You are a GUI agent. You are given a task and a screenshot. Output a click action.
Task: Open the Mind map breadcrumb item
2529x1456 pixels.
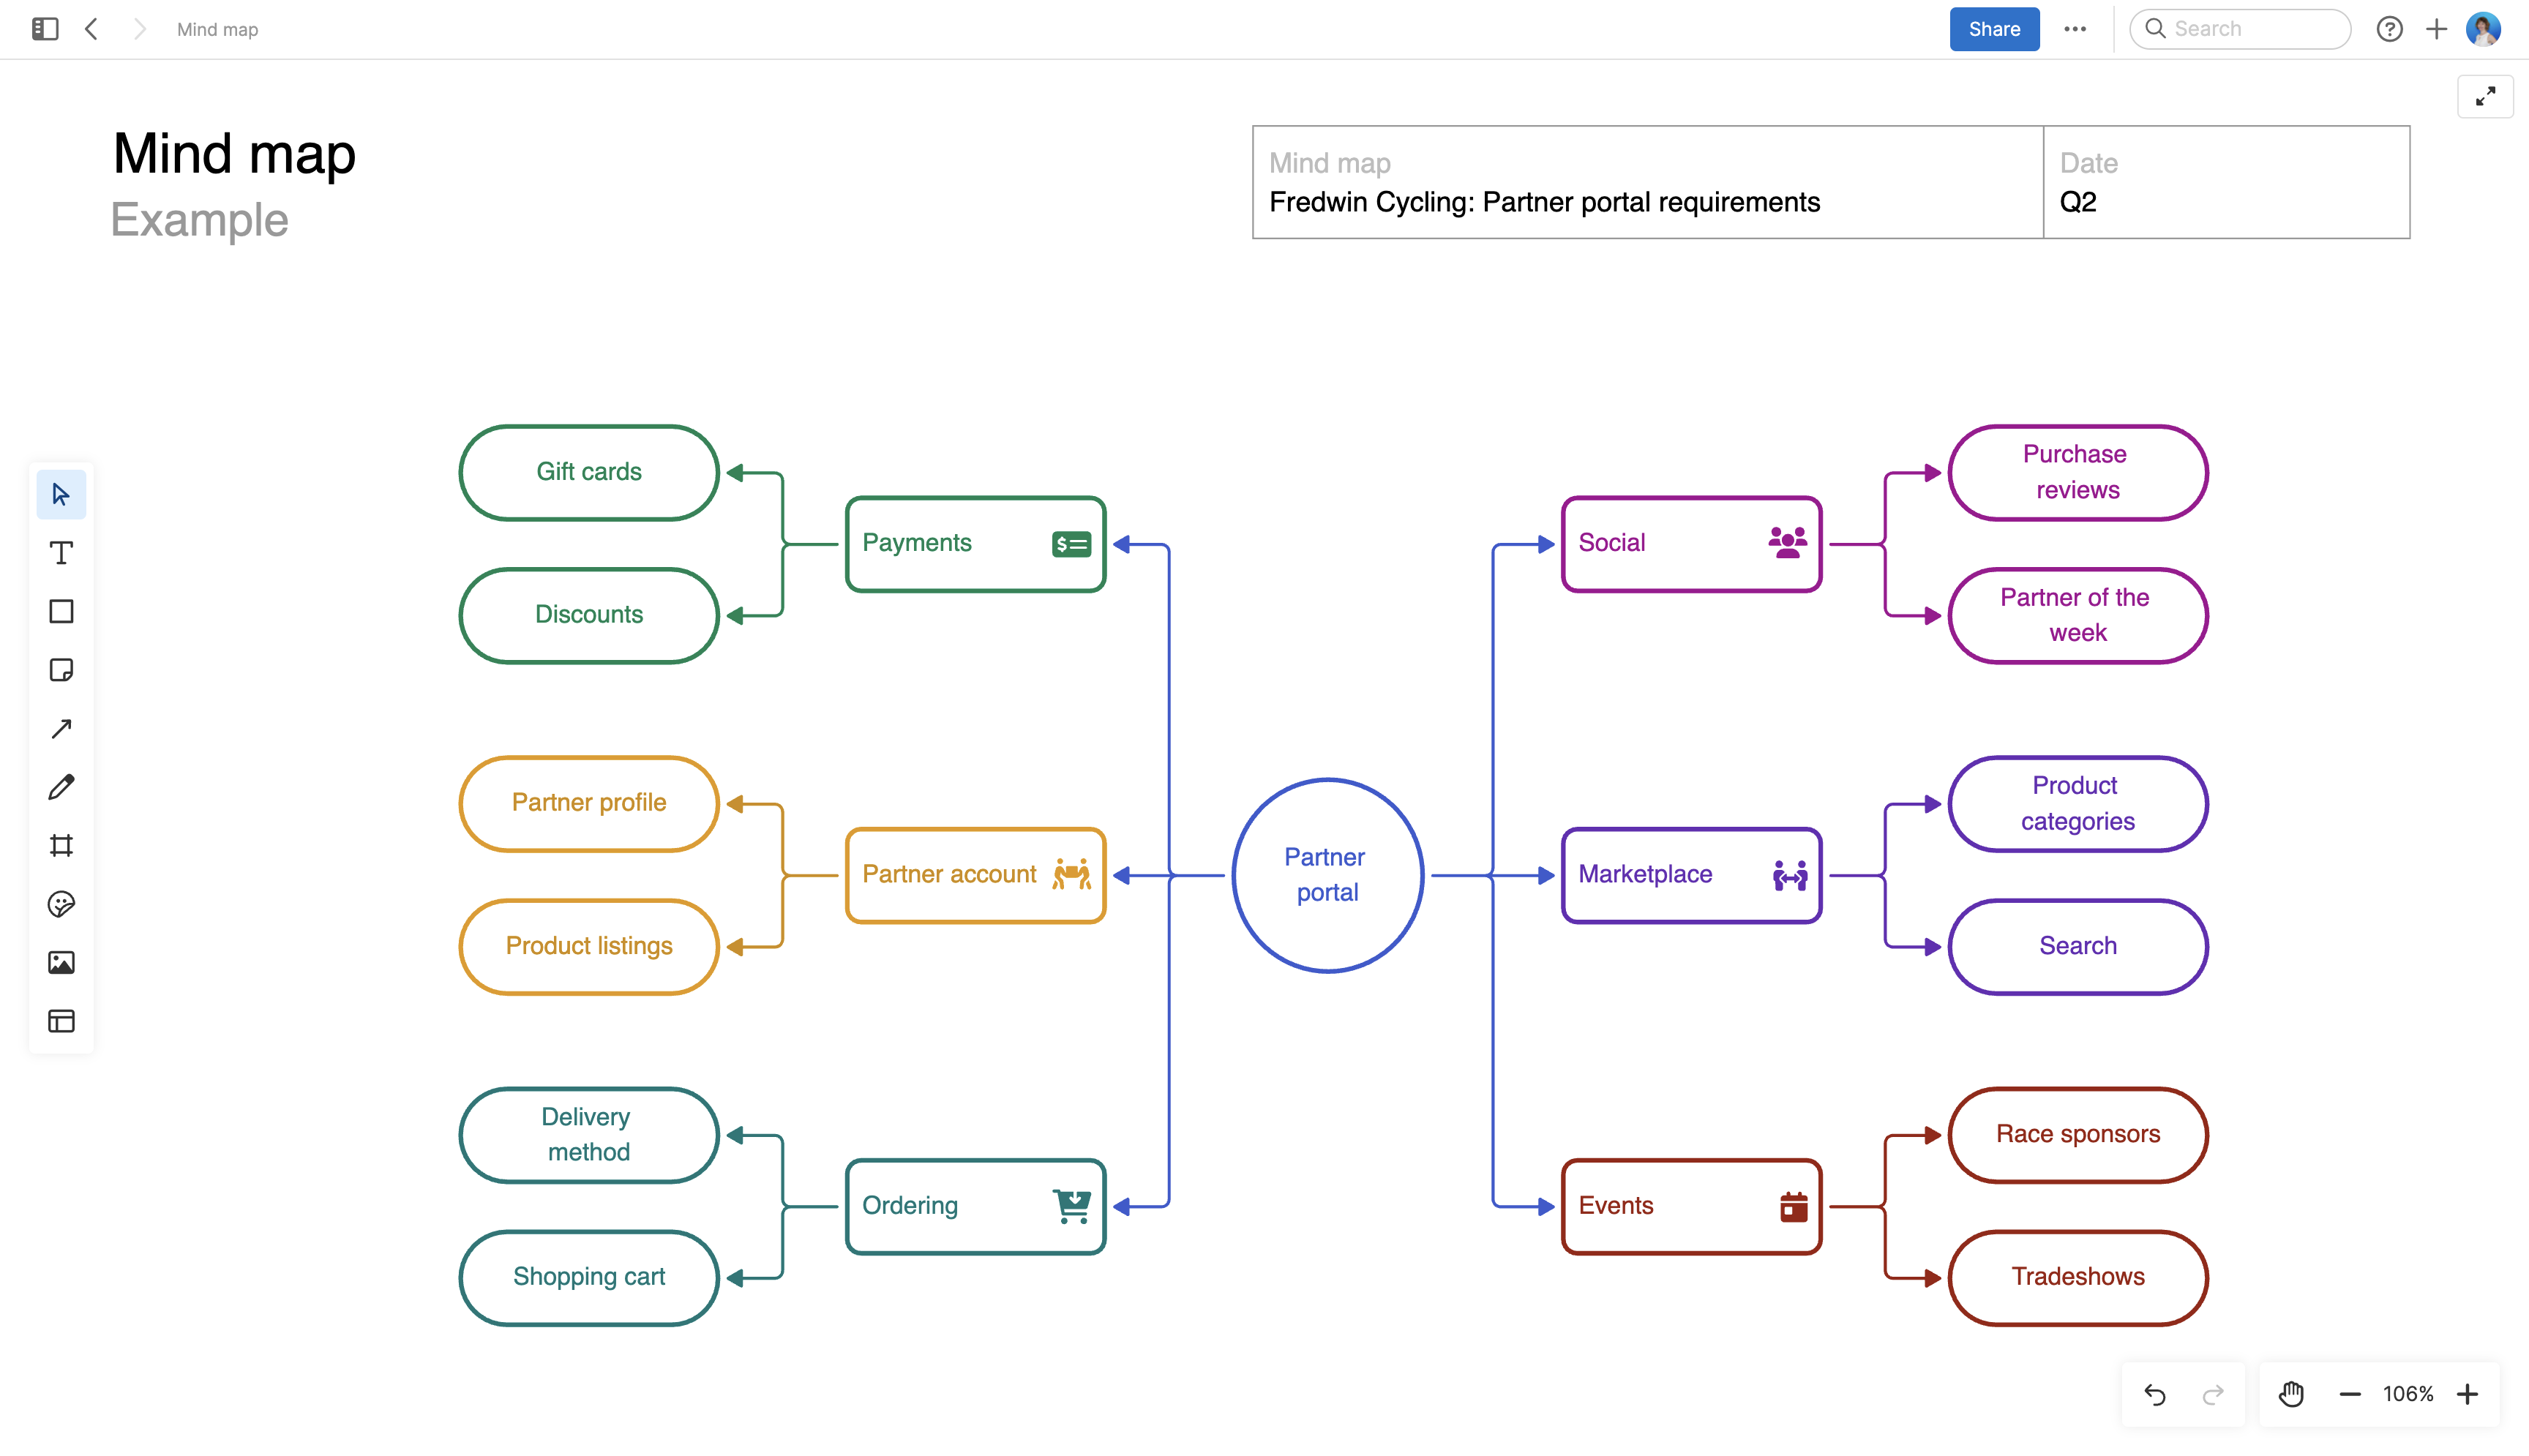[x=217, y=29]
